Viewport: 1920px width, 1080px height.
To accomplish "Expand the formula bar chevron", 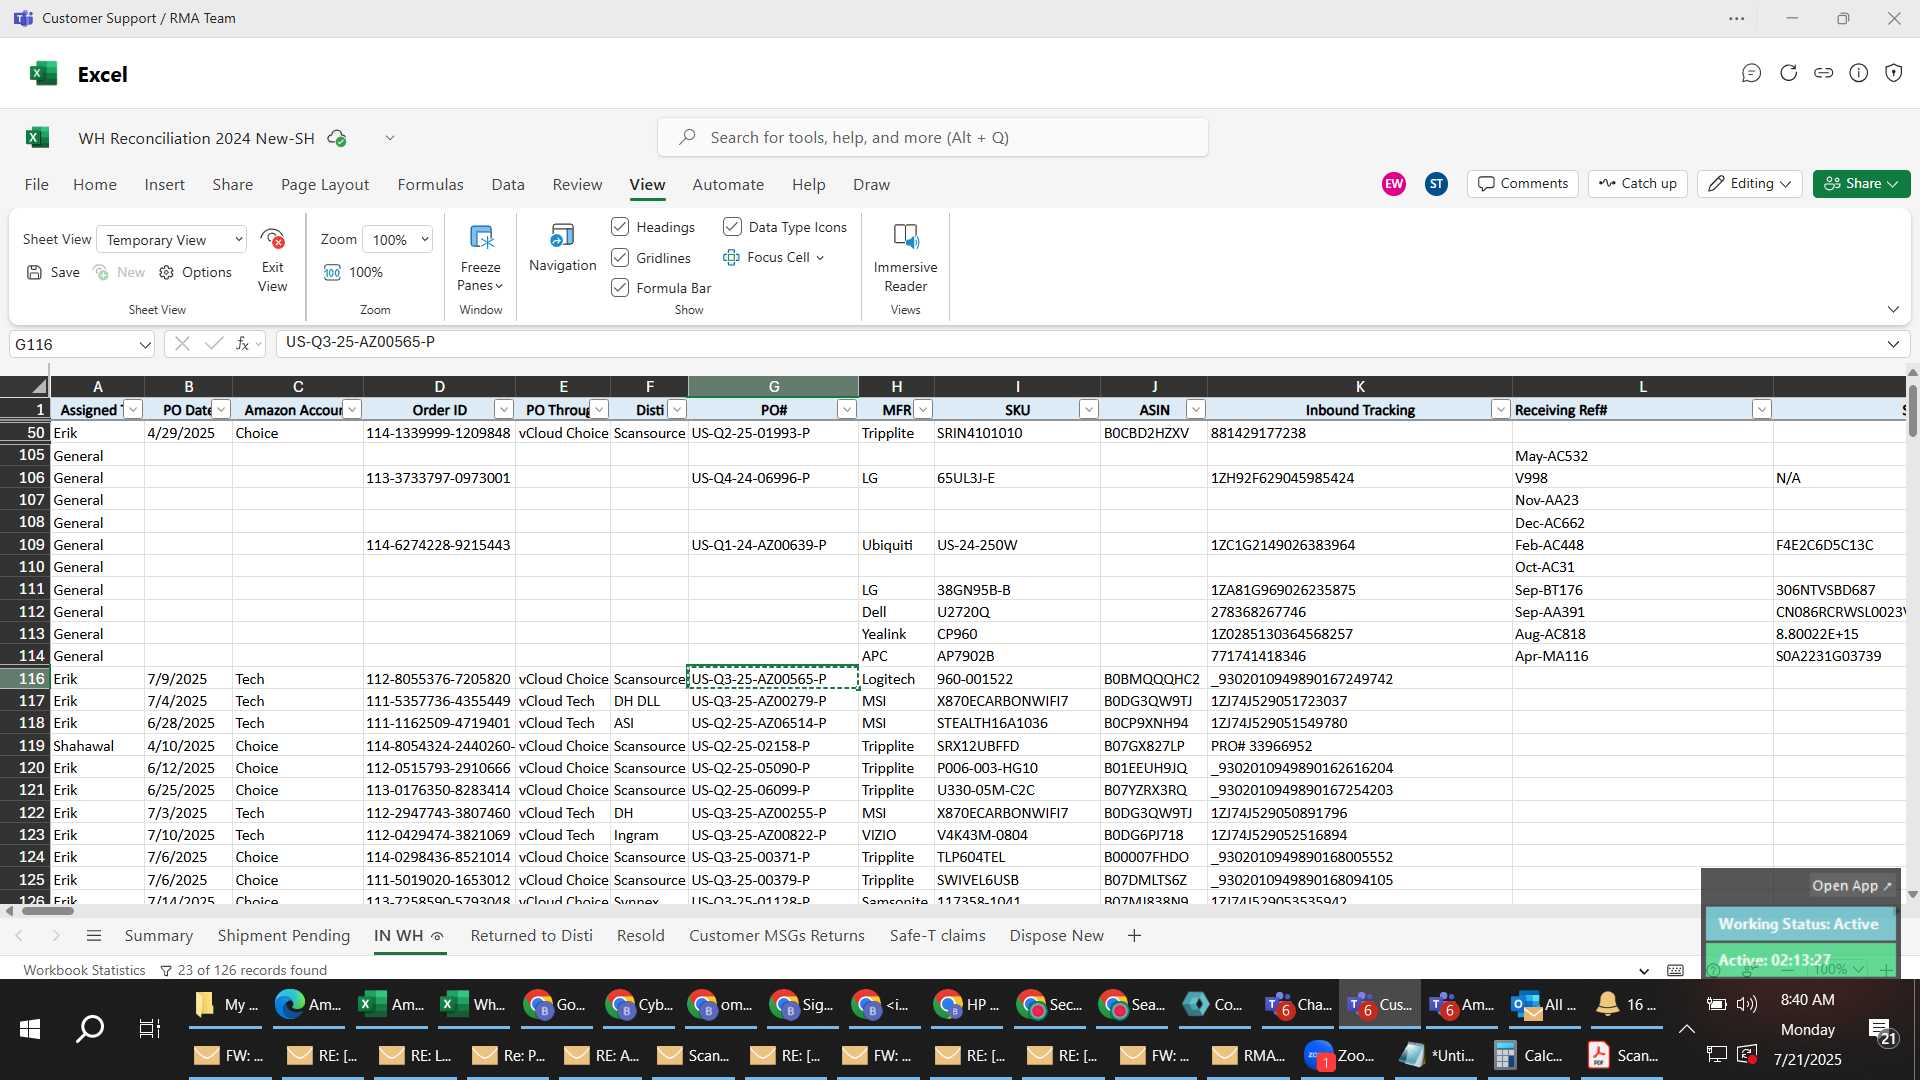I will point(1893,344).
